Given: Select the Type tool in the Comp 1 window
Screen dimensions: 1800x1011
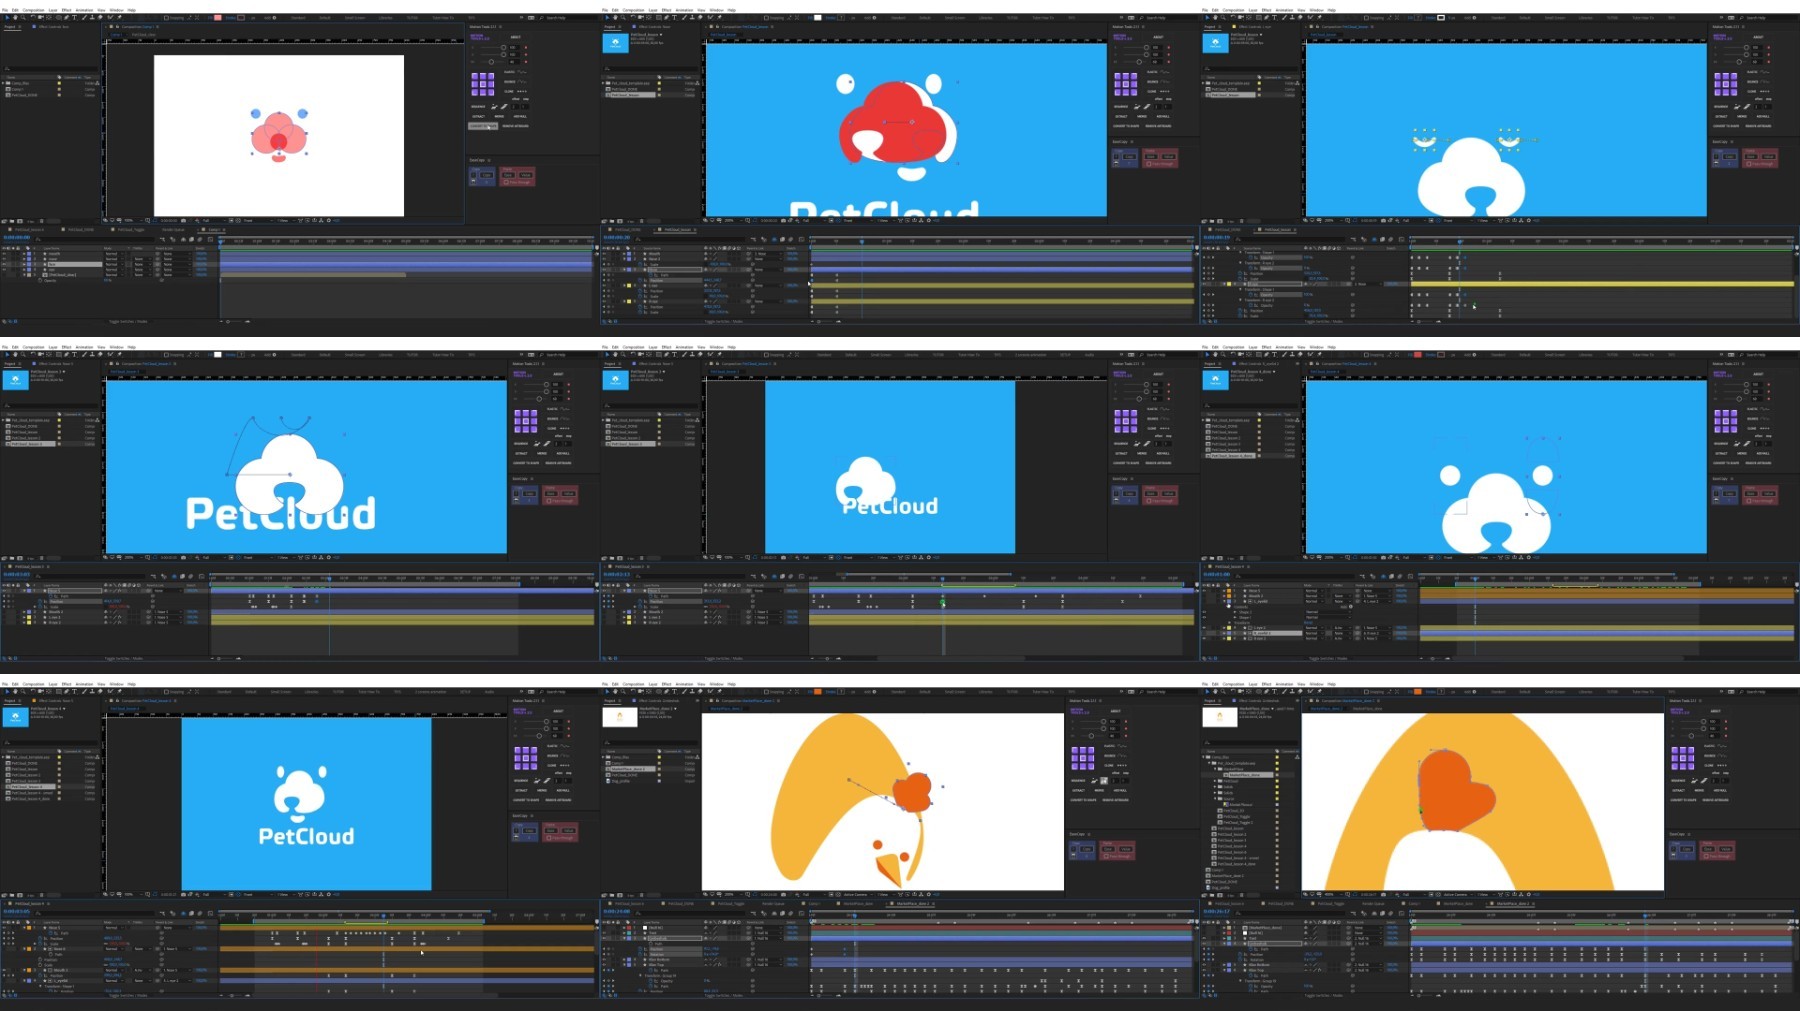Looking at the screenshot, I should pos(74,17).
